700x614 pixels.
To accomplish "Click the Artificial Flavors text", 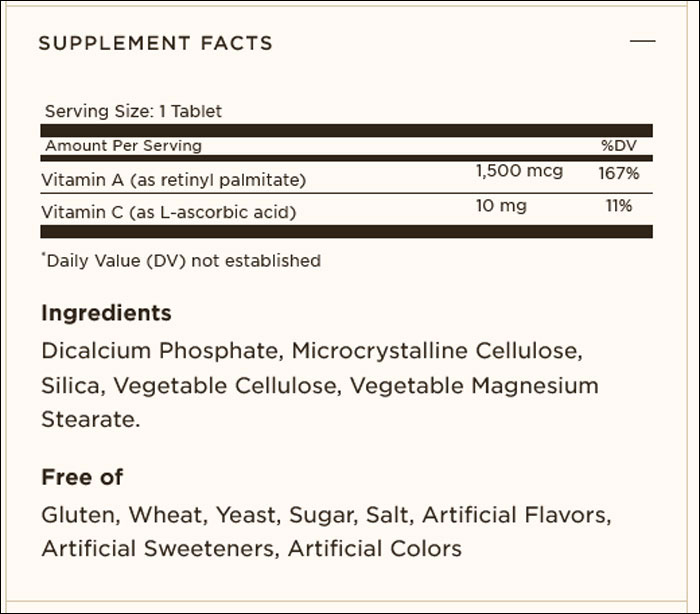I will click(517, 515).
